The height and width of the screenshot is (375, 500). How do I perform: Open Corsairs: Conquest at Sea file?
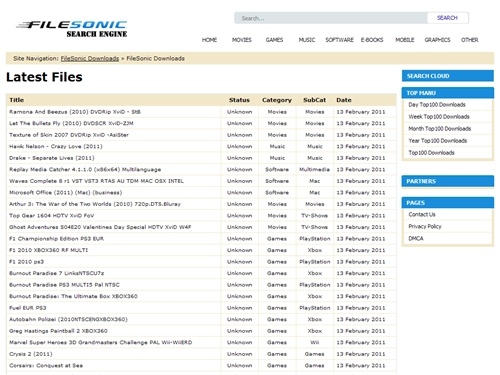46,365
